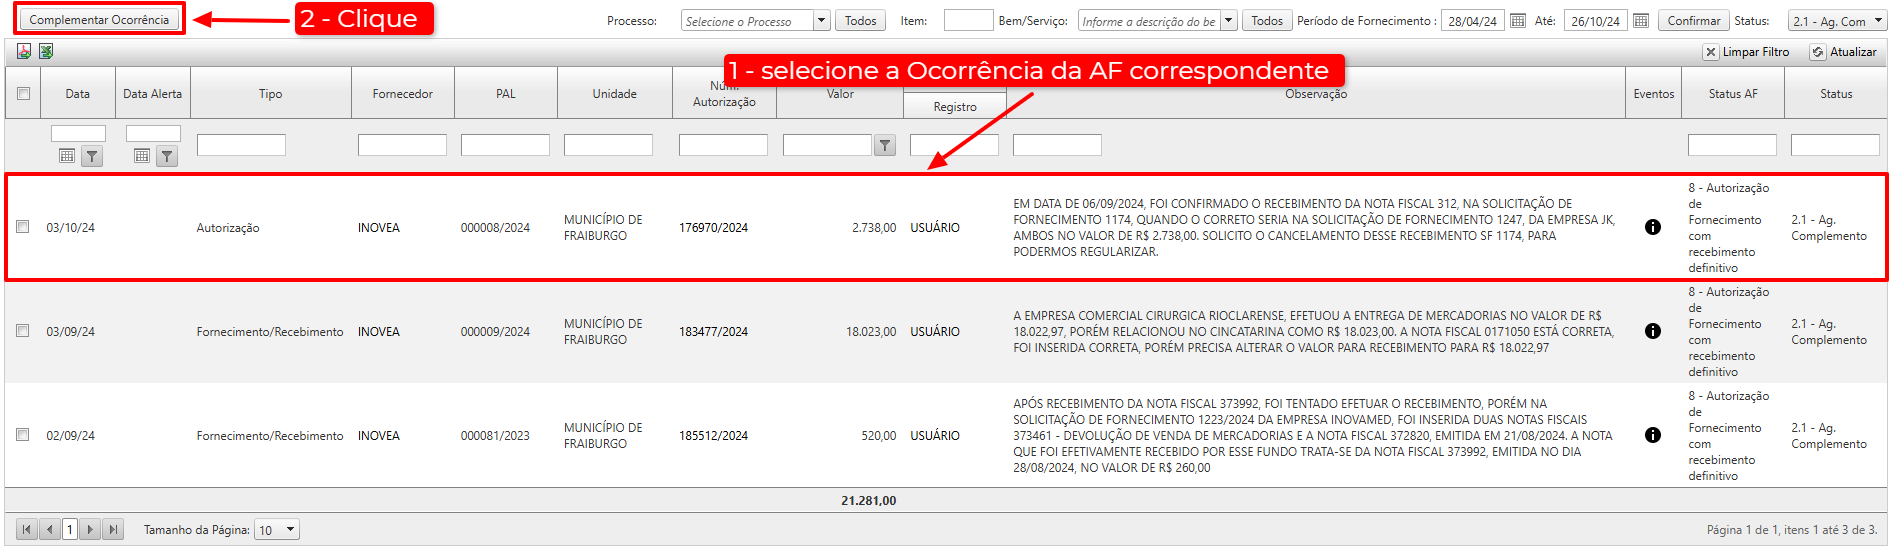The image size is (1891, 556).
Task: Select the 03/09/24 row checkbox
Action: (23, 331)
